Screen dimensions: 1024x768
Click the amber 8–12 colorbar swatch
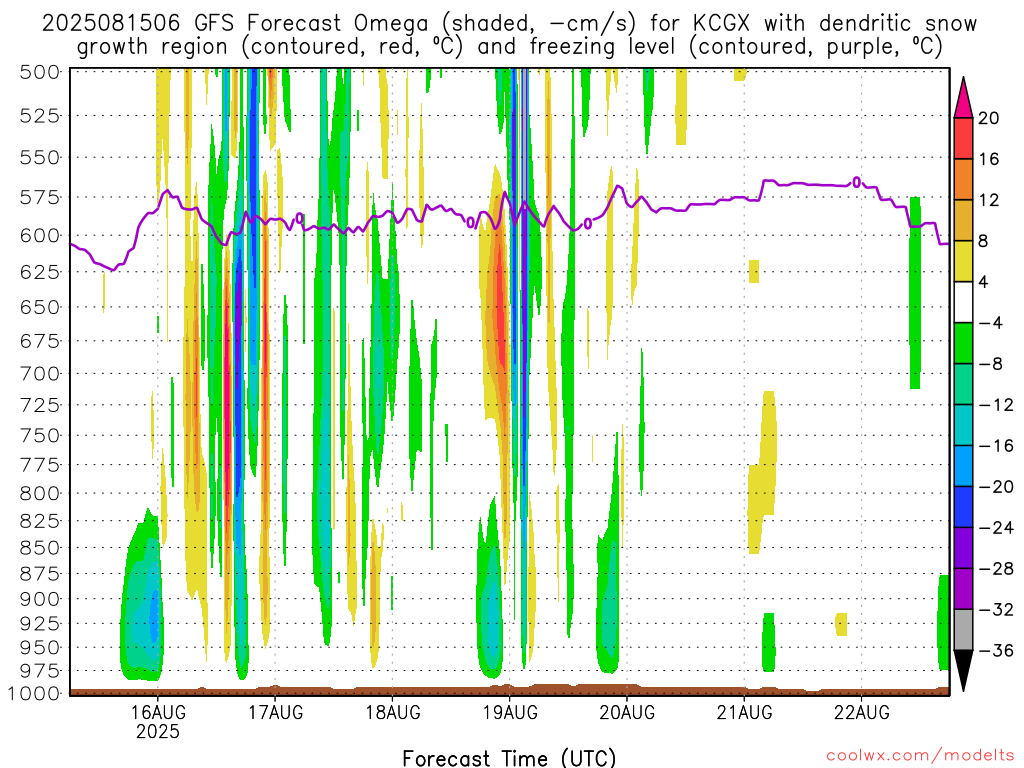click(963, 220)
